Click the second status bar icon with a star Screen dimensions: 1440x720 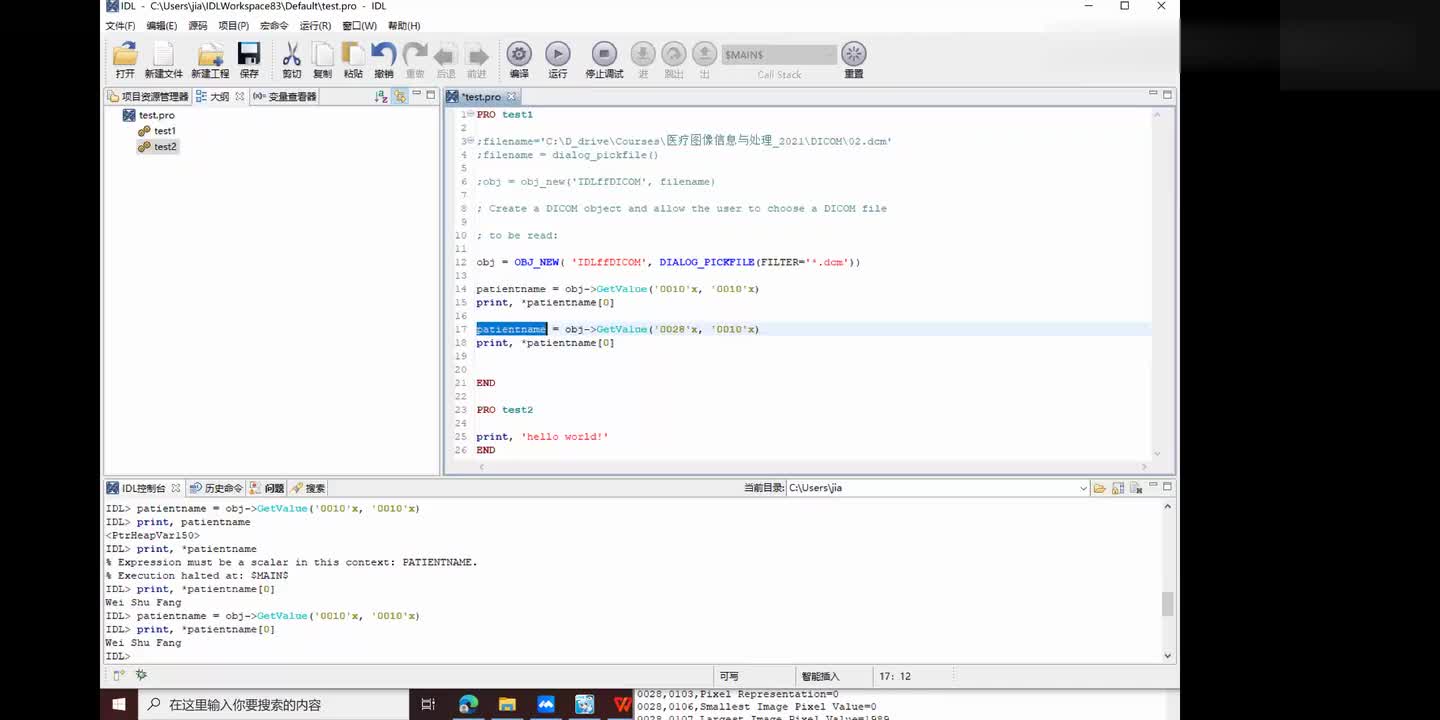pyautogui.click(x=141, y=676)
